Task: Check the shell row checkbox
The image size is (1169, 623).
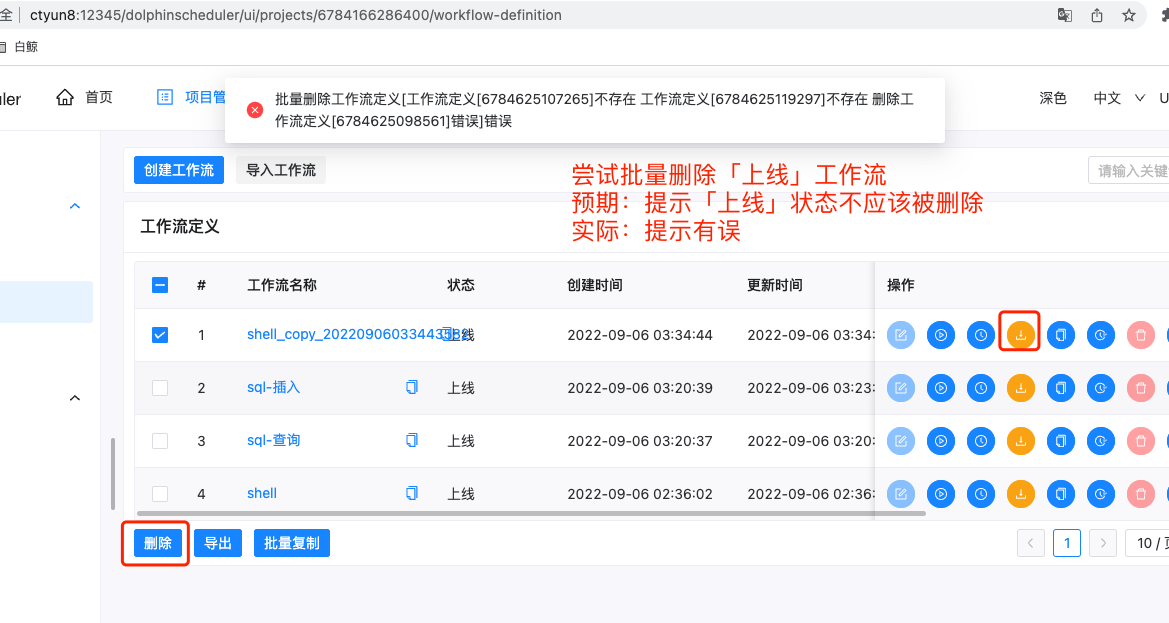Action: 160,493
